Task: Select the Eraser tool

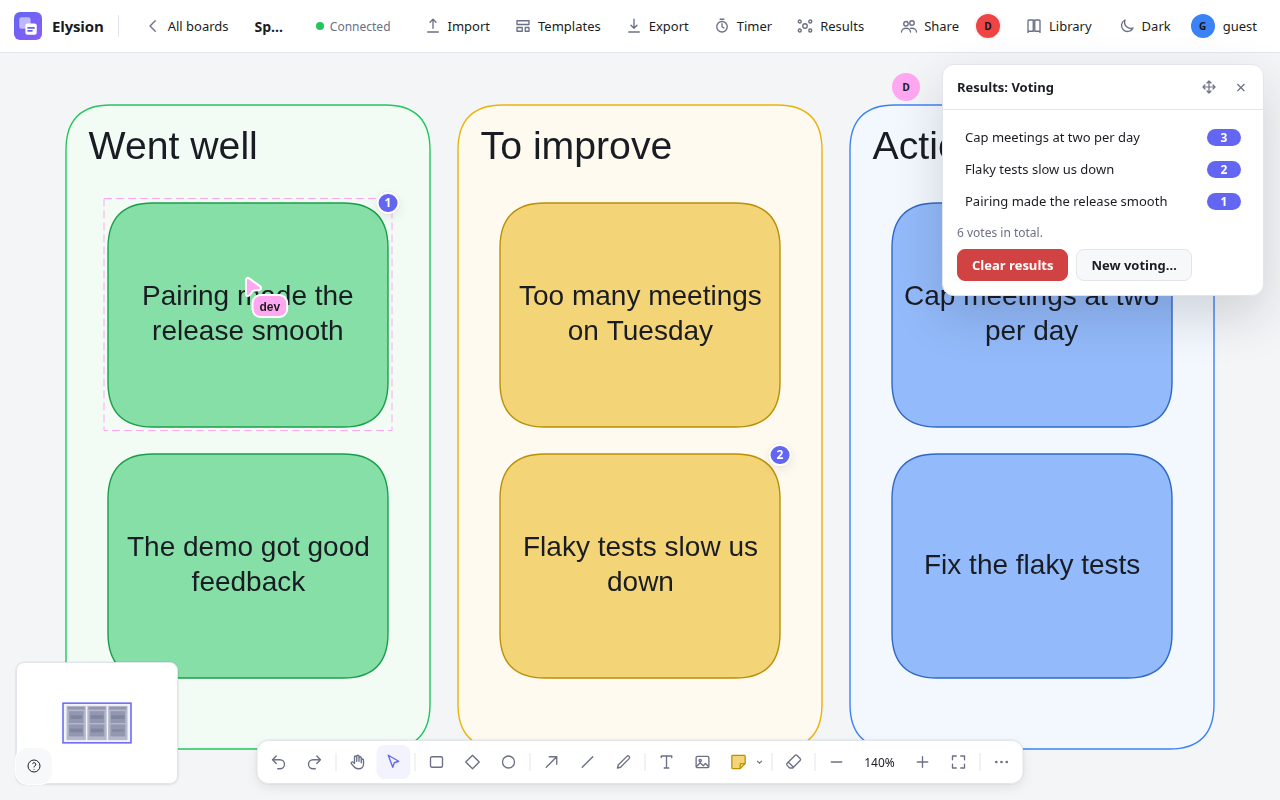Action: point(793,762)
